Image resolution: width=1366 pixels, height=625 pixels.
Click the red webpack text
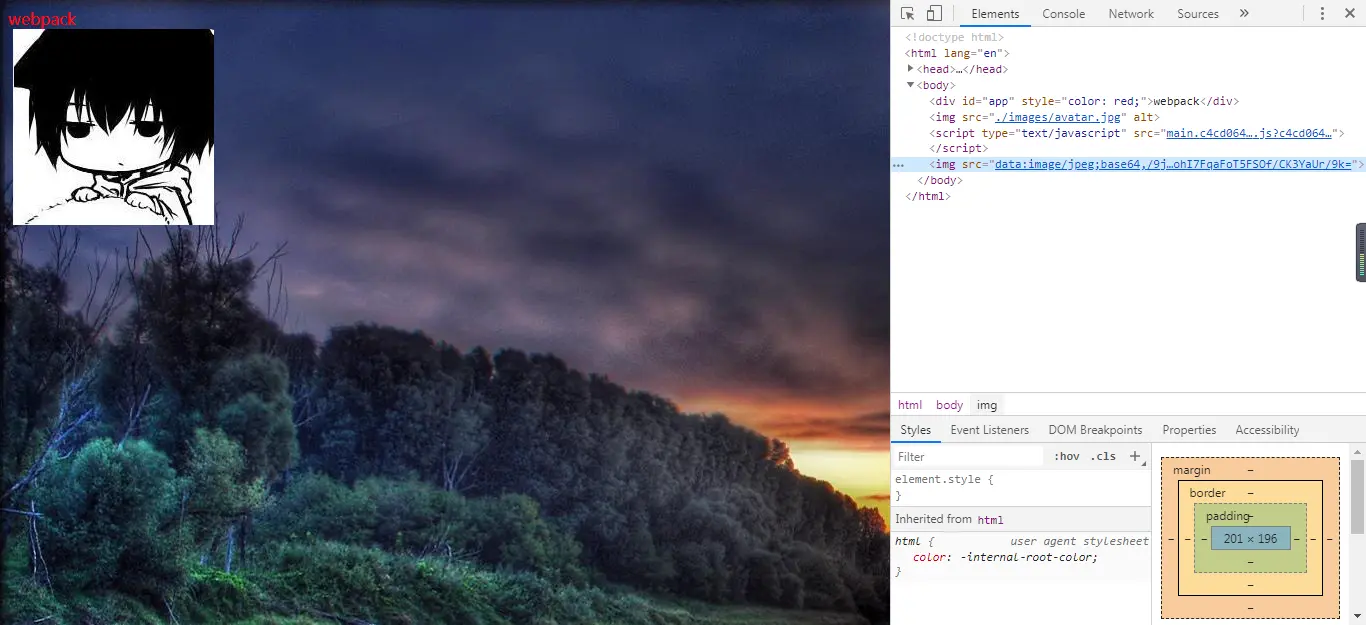42,19
